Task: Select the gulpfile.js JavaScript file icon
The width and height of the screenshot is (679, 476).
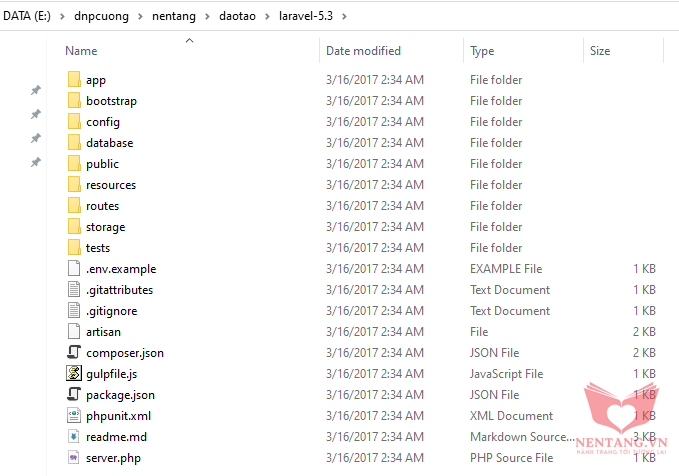Action: (73, 374)
